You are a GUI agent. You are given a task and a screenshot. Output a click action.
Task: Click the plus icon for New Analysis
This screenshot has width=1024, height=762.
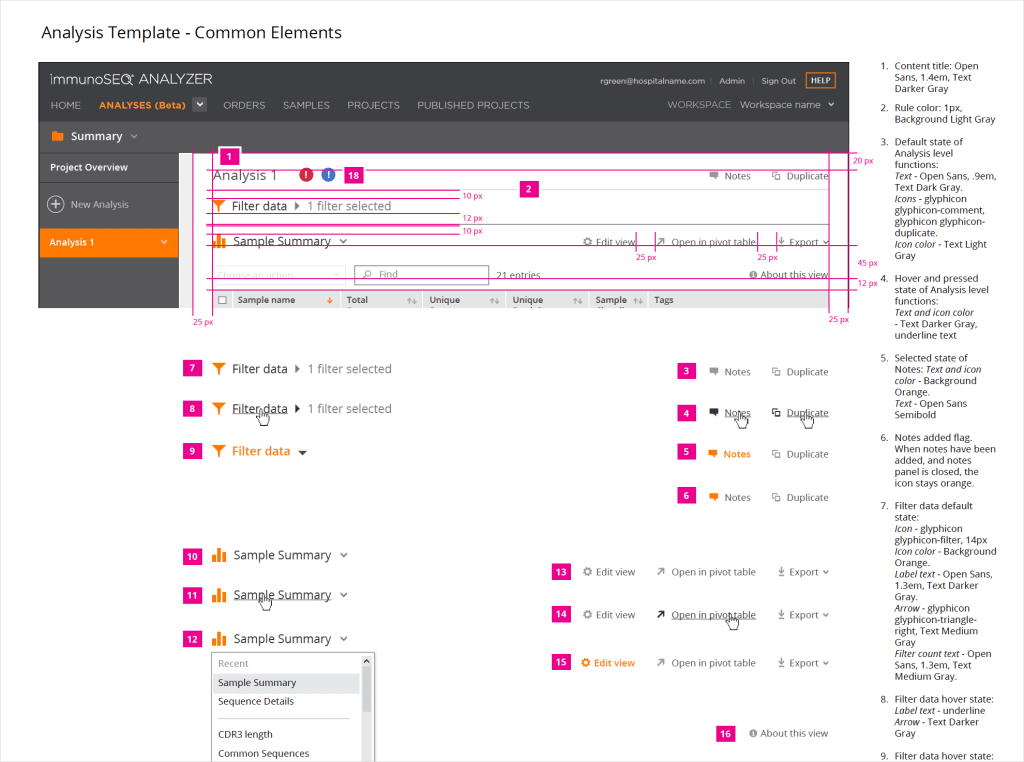56,204
